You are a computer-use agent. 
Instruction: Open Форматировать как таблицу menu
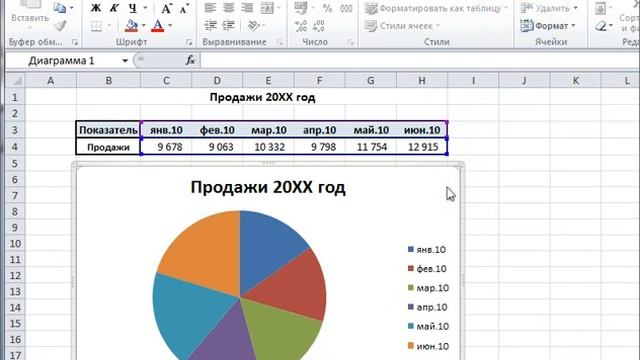point(436,8)
